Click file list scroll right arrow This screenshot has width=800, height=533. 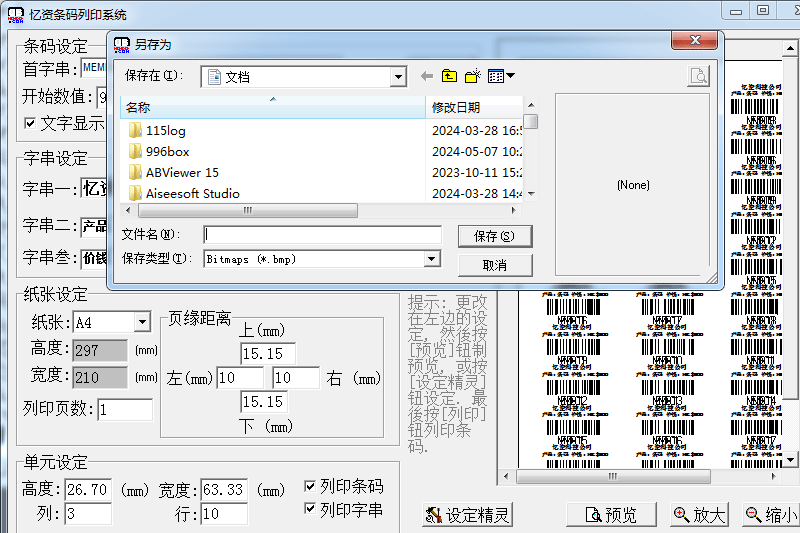[514, 210]
